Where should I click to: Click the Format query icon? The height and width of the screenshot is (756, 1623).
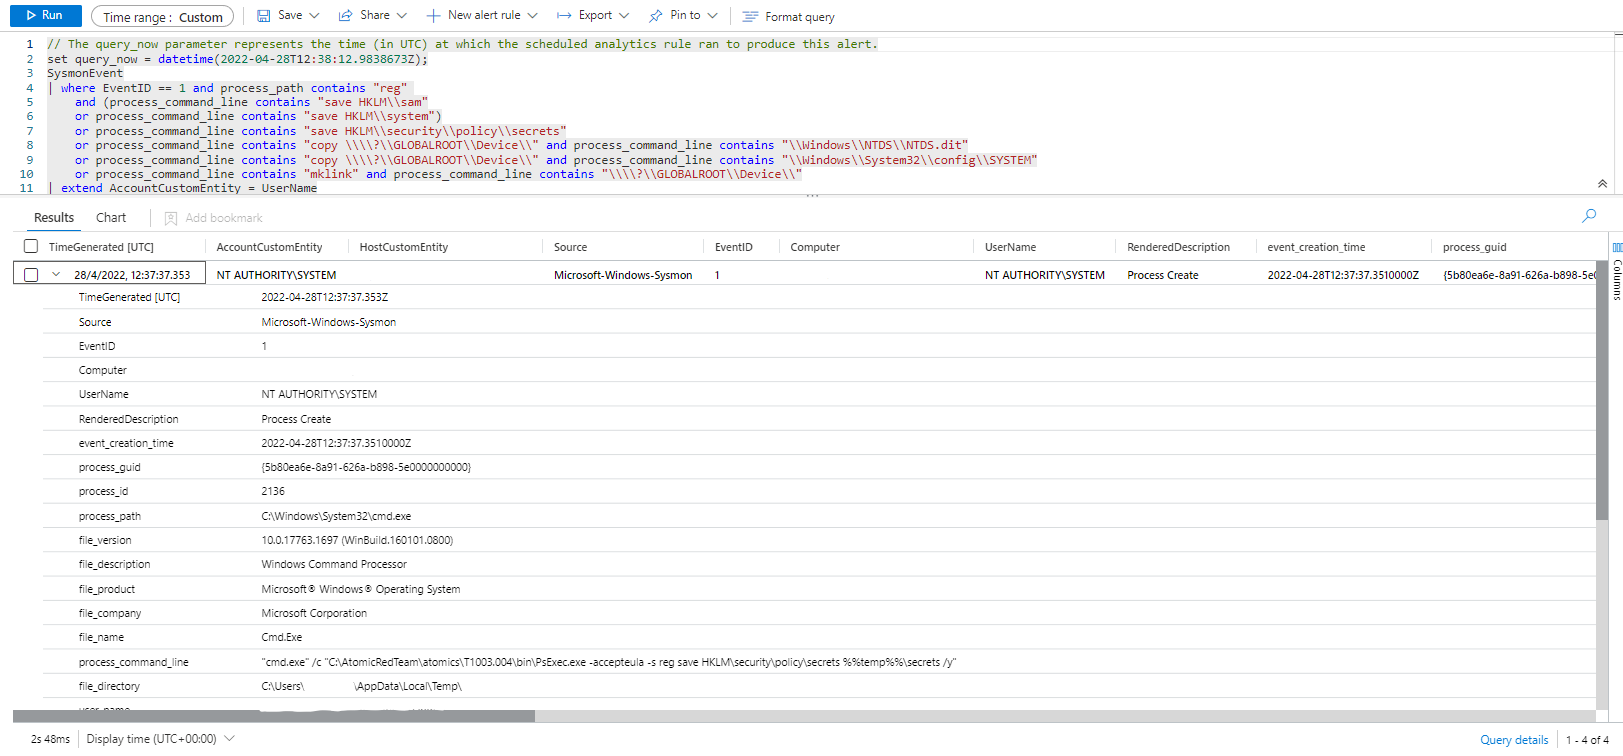click(750, 17)
